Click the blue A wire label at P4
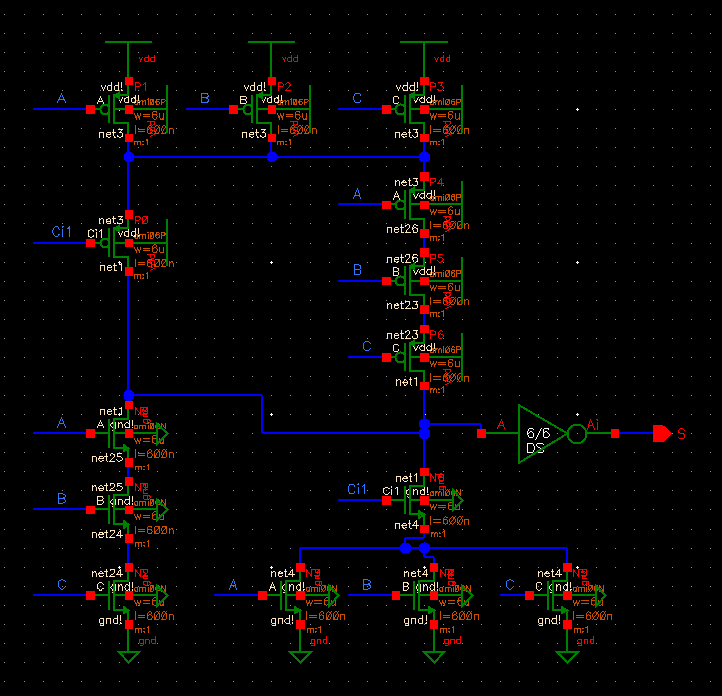The height and width of the screenshot is (696, 722). click(x=357, y=194)
